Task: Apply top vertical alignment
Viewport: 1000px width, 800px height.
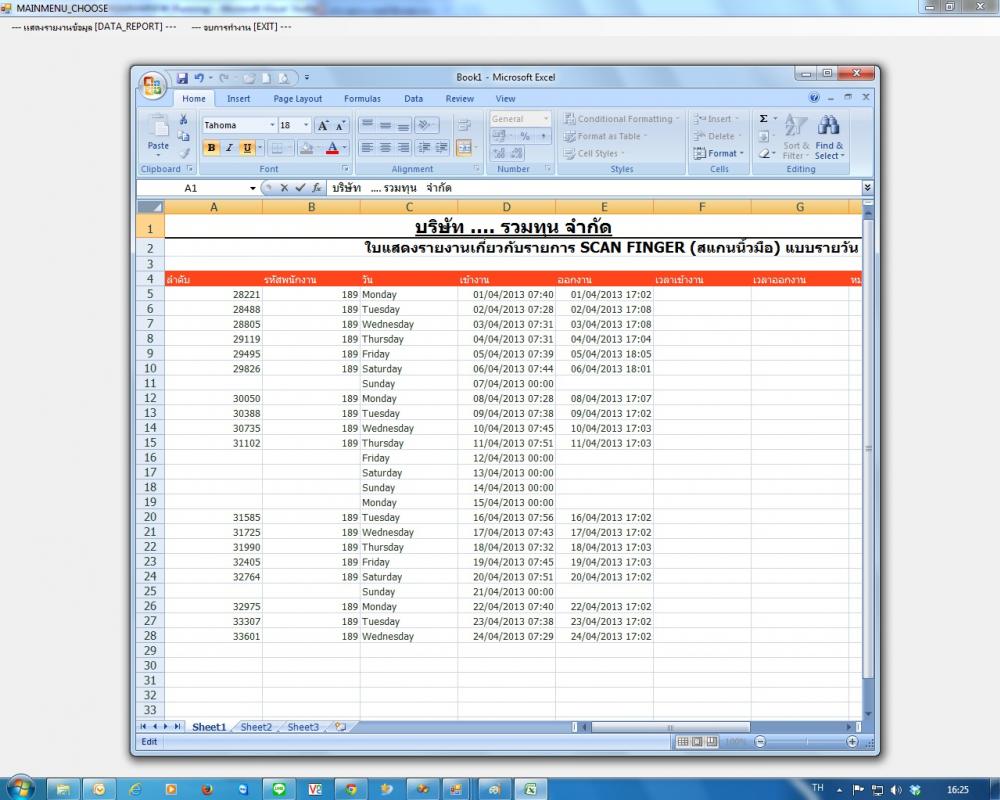Action: pyautogui.click(x=367, y=126)
